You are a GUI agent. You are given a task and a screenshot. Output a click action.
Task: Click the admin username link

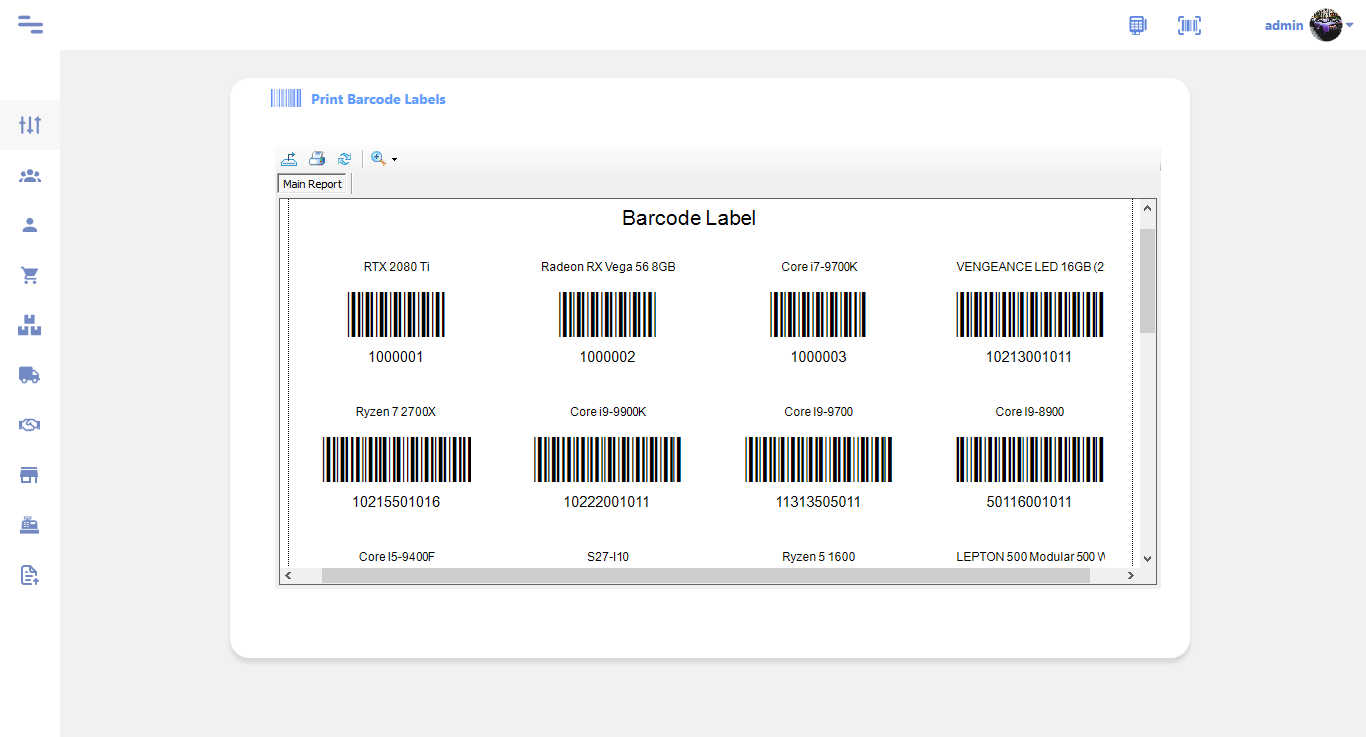coord(1284,26)
